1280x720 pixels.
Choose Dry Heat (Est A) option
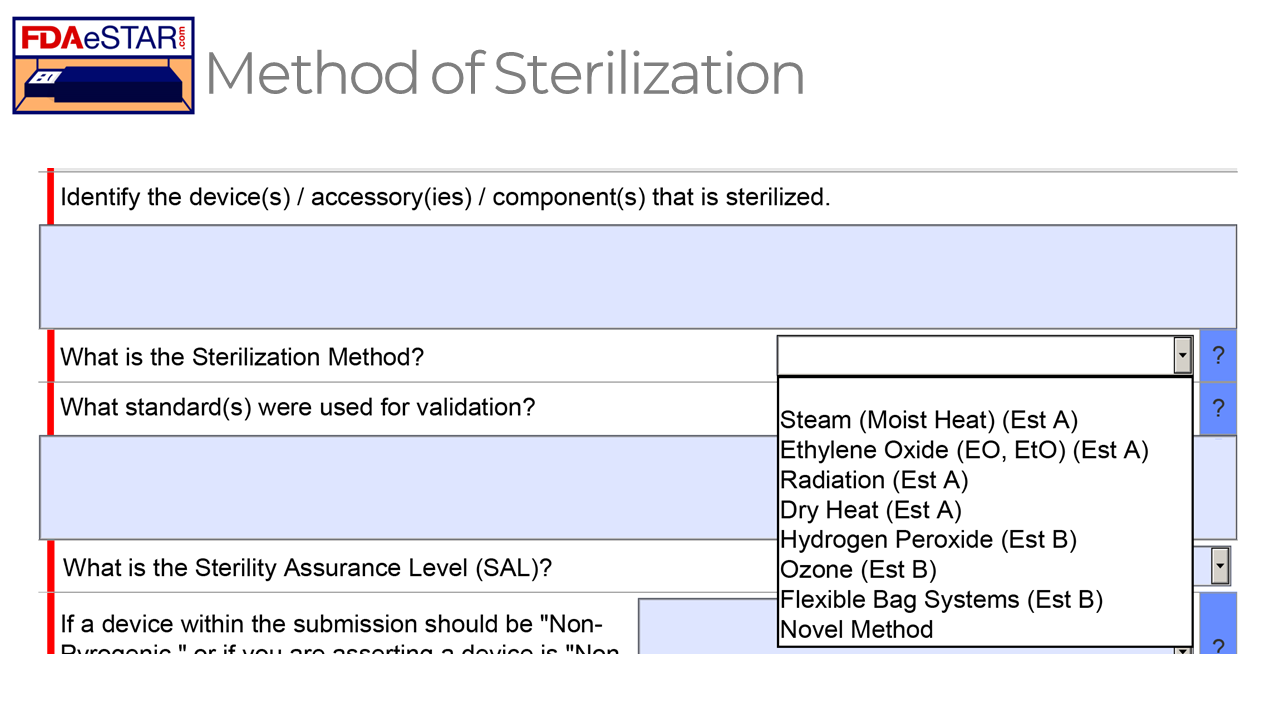coord(869,510)
